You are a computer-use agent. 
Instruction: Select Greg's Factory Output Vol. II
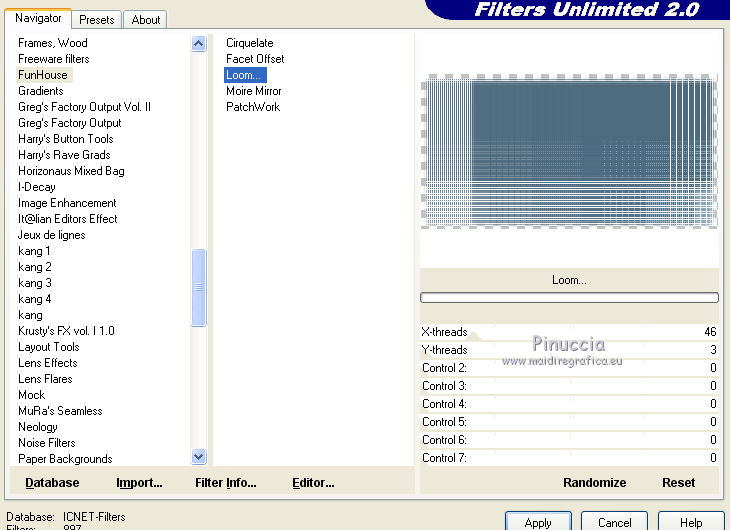click(84, 107)
